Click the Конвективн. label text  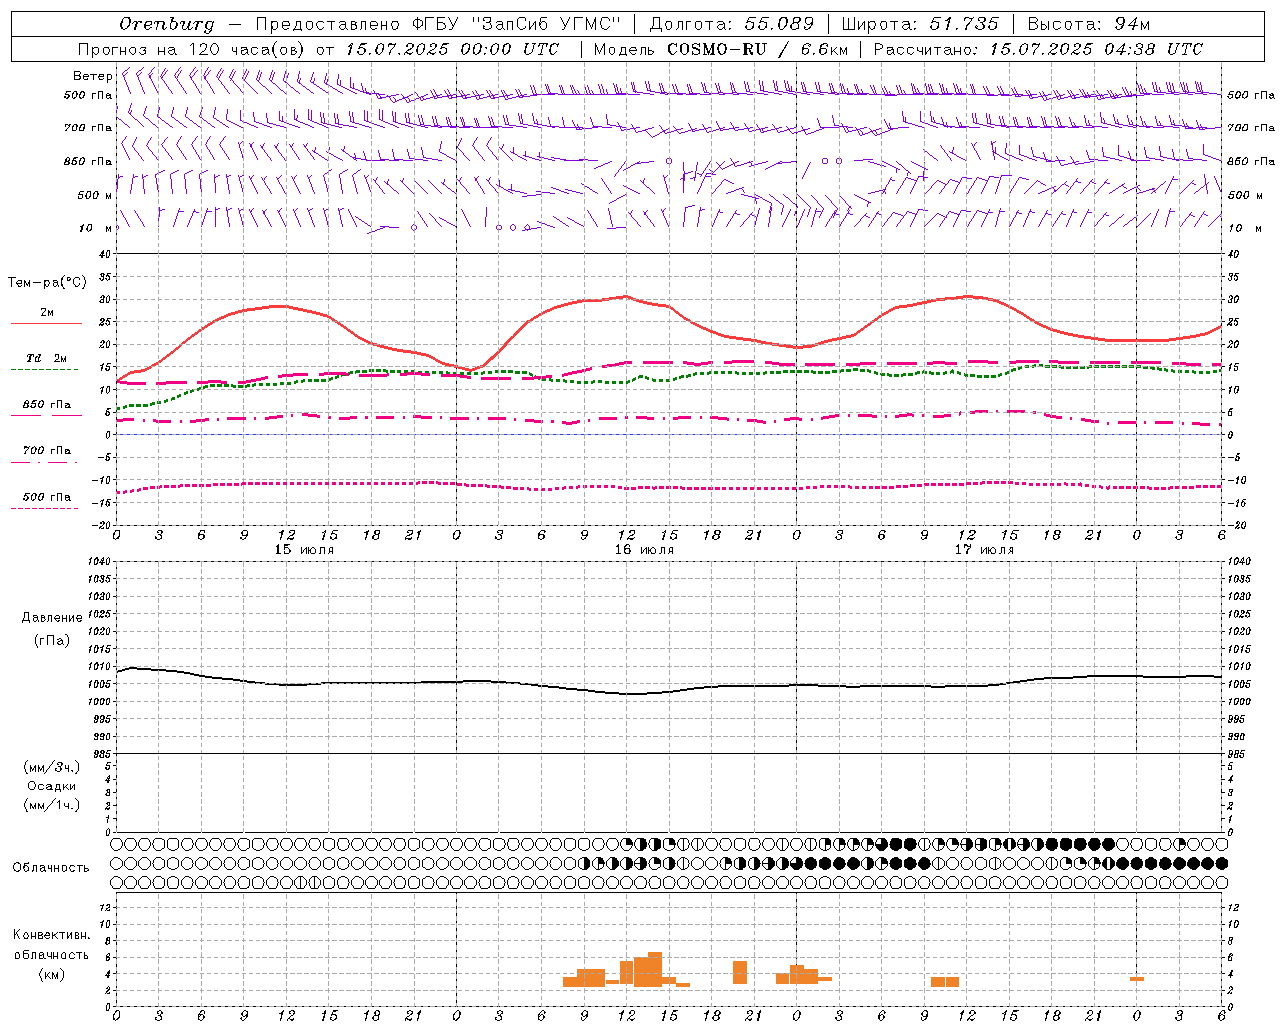51,935
